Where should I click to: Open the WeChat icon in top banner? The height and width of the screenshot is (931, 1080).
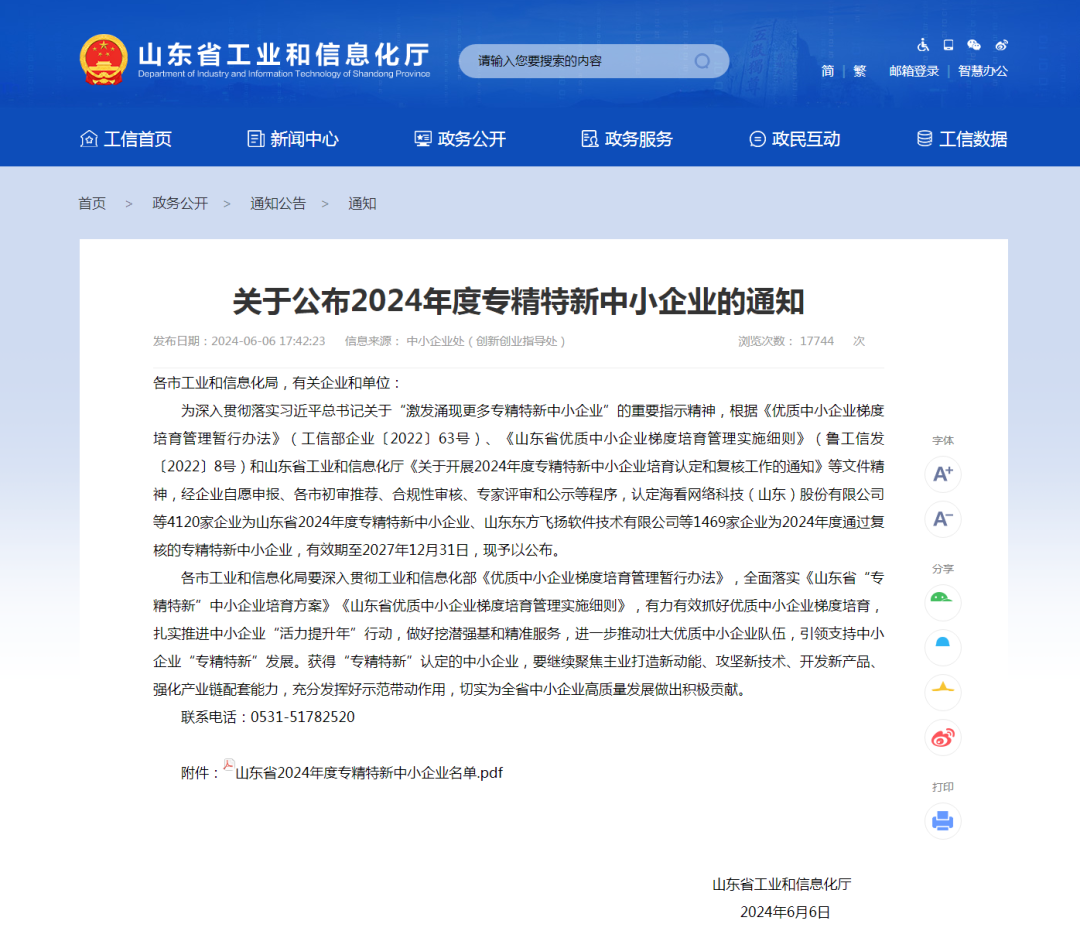(973, 45)
